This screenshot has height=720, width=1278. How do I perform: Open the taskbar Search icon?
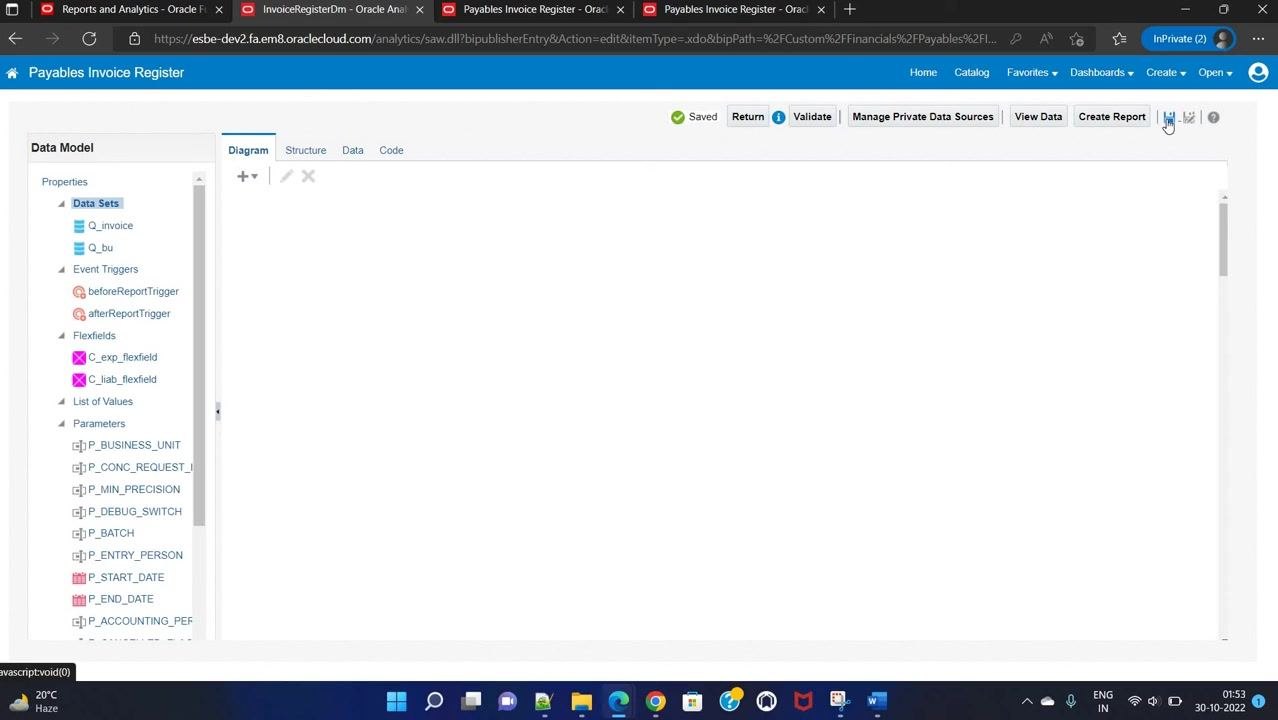[x=434, y=701]
